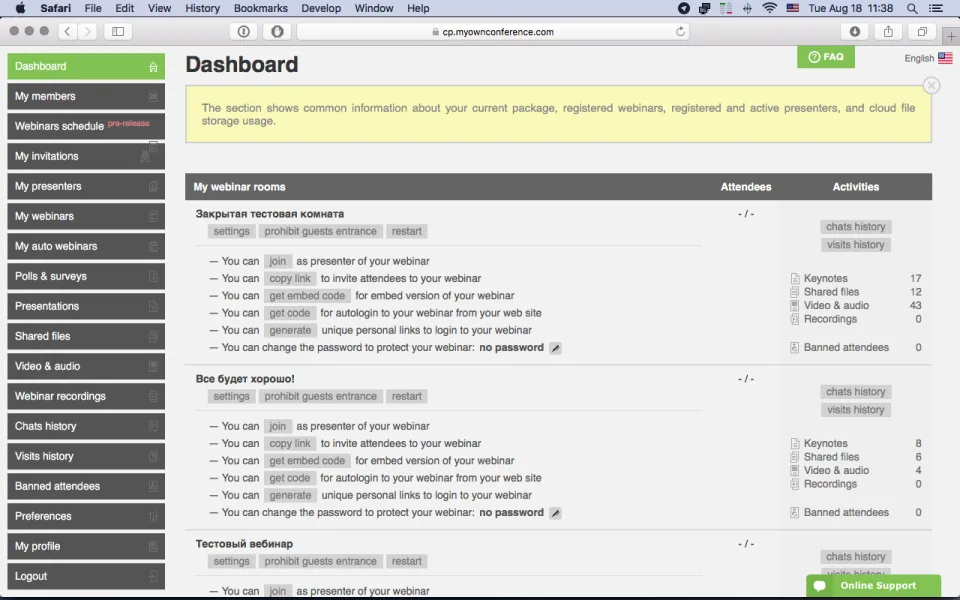Restart Все будет хорошо! room
Viewport: 960px width, 600px height.
(407, 396)
